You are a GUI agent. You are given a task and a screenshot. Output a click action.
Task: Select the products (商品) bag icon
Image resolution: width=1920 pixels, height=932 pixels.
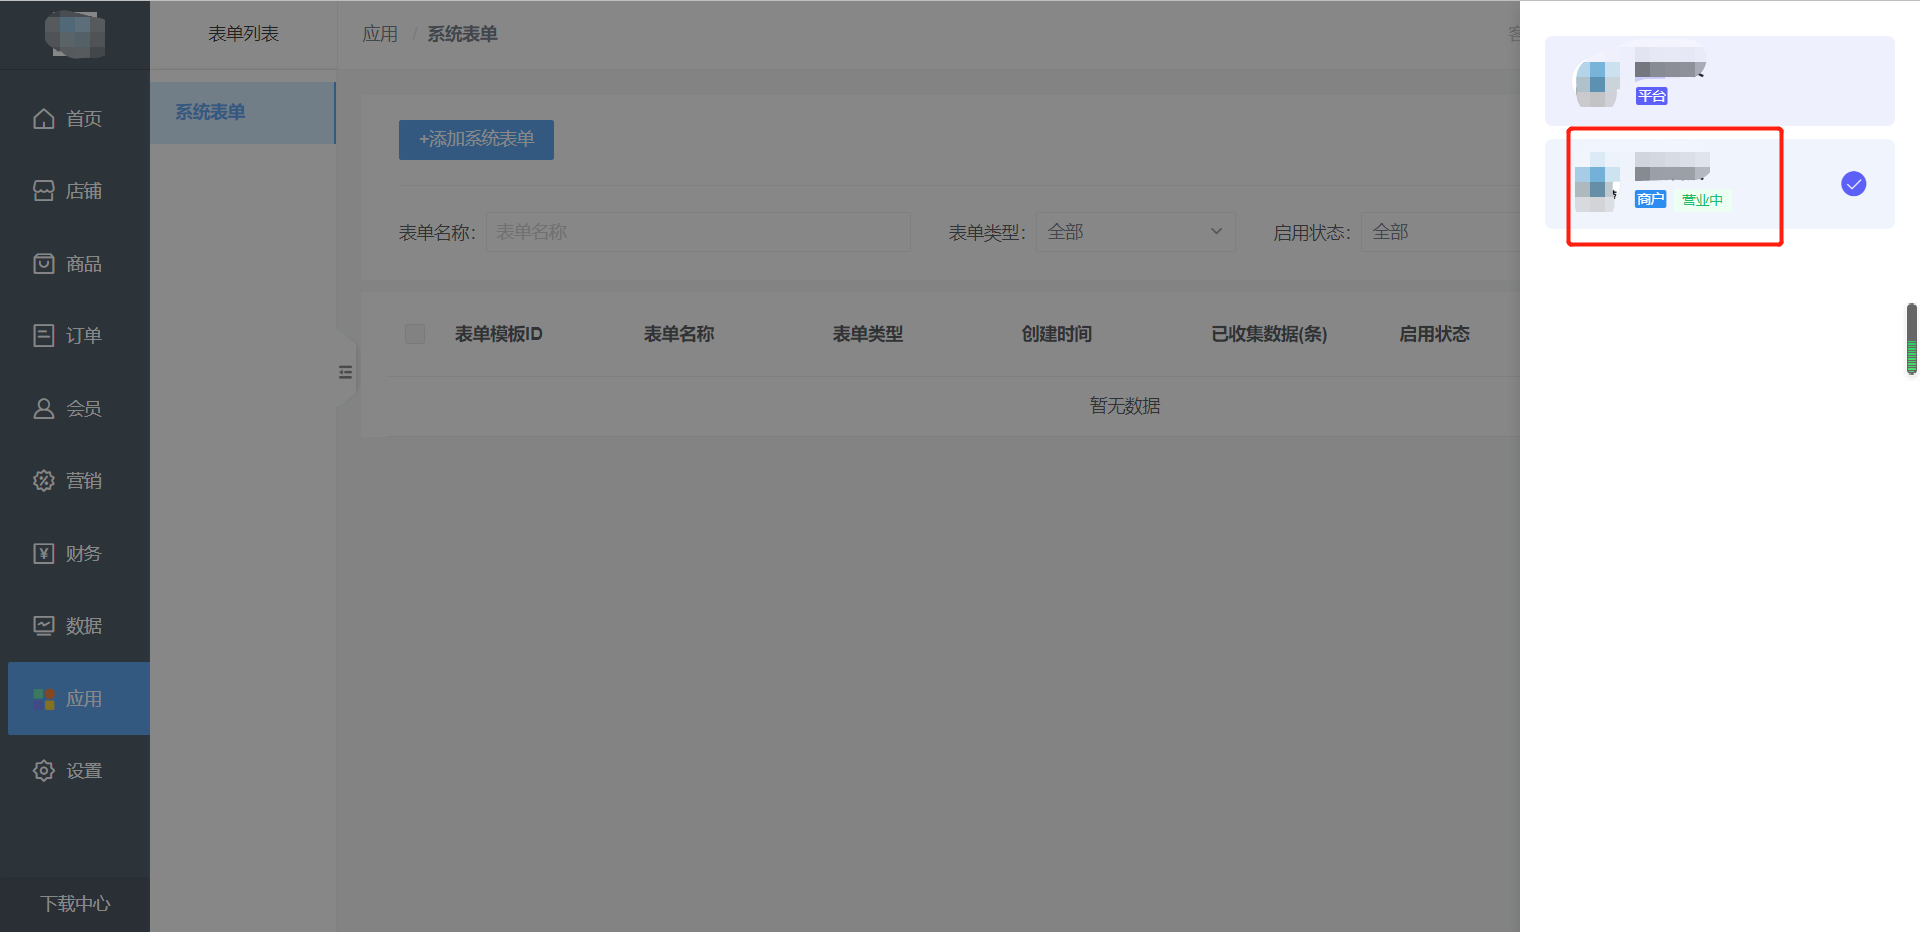(x=44, y=264)
